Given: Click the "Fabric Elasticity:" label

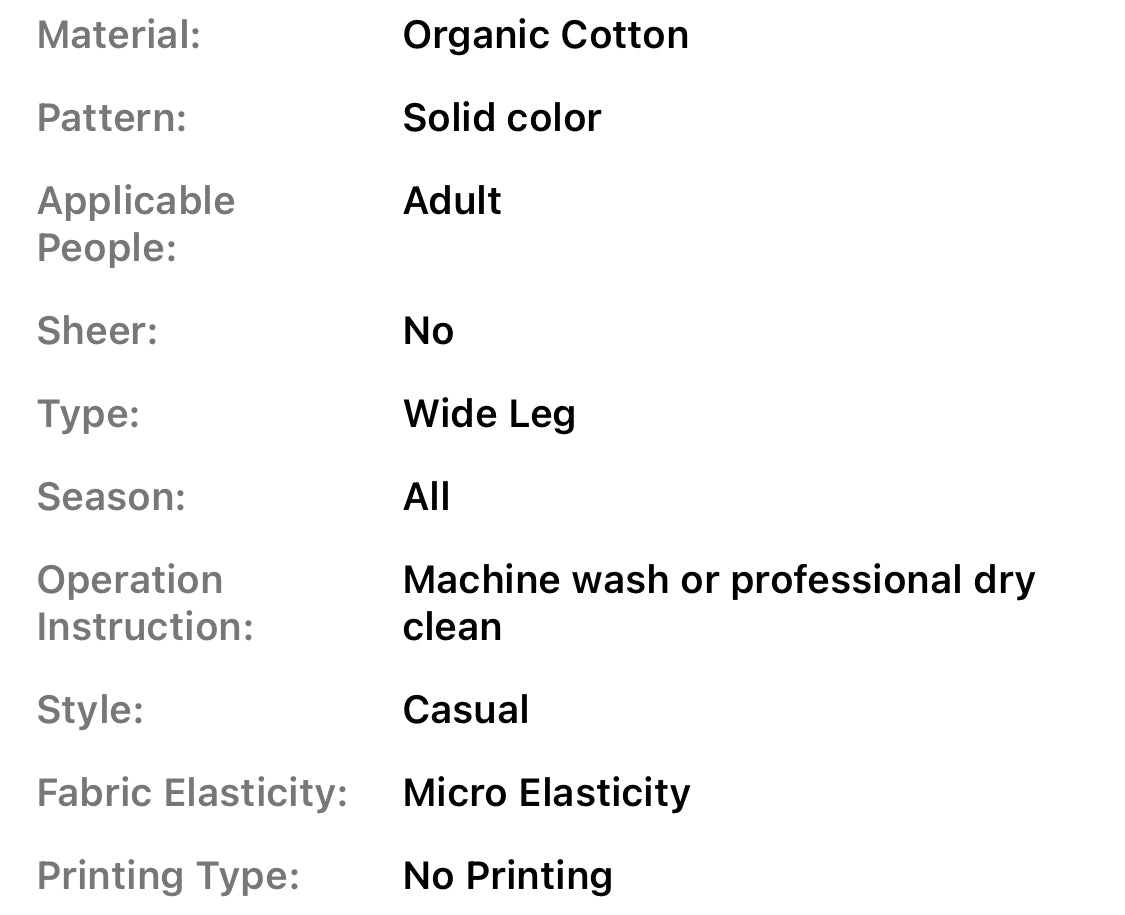Looking at the screenshot, I should [x=192, y=793].
